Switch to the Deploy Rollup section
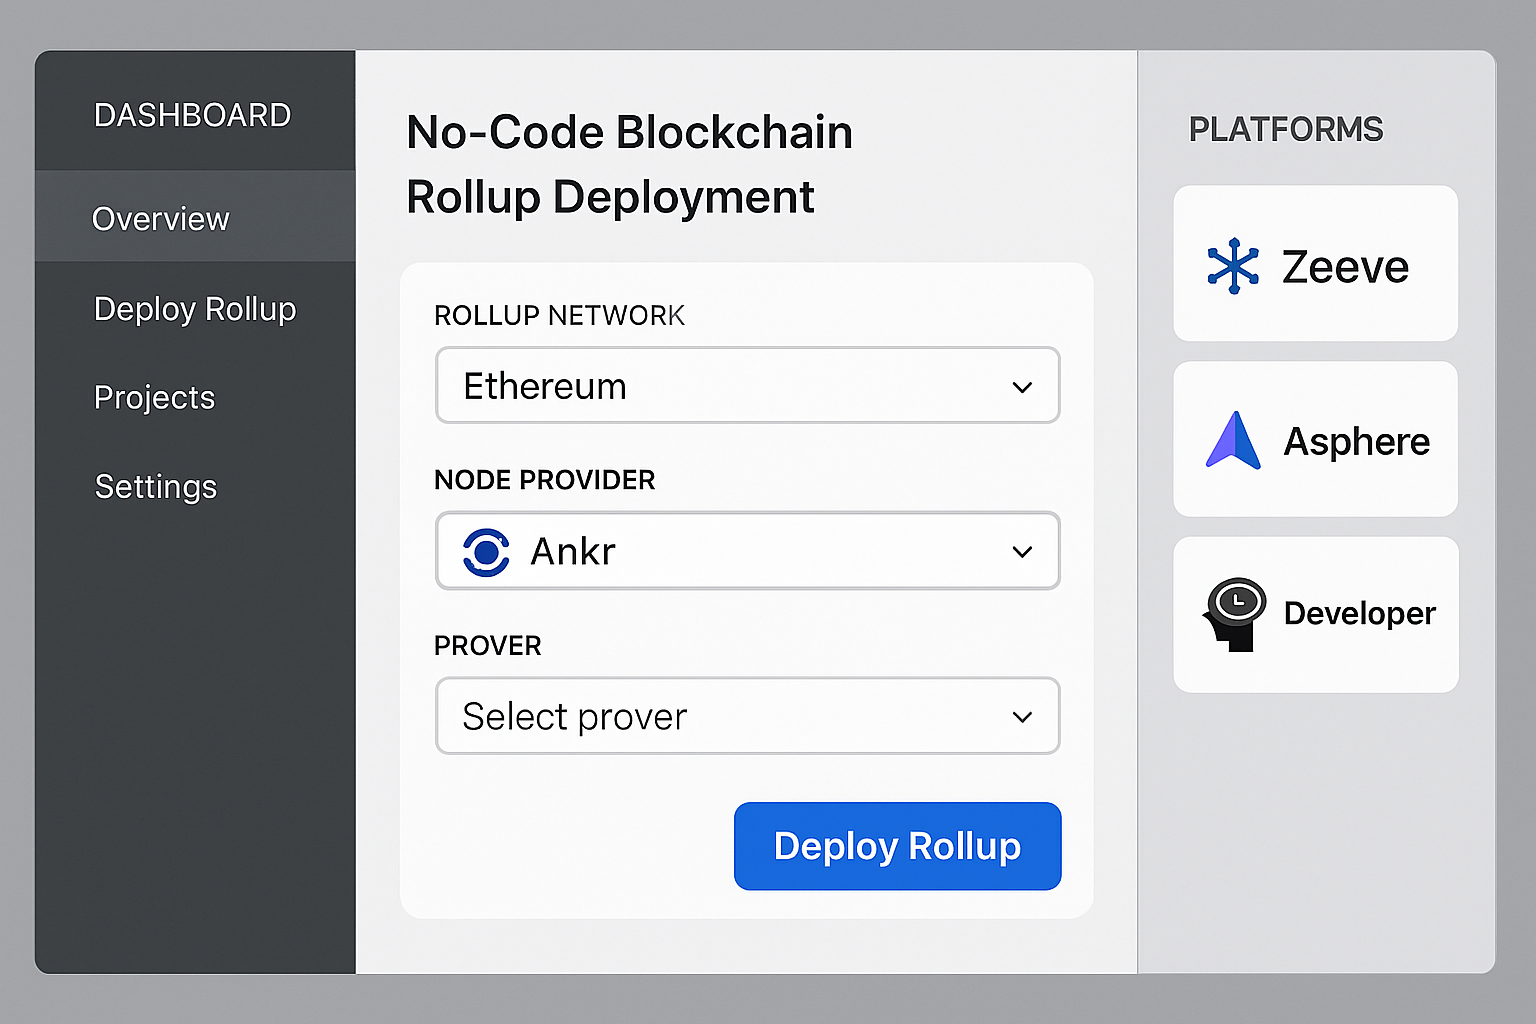1536x1024 pixels. [x=195, y=309]
